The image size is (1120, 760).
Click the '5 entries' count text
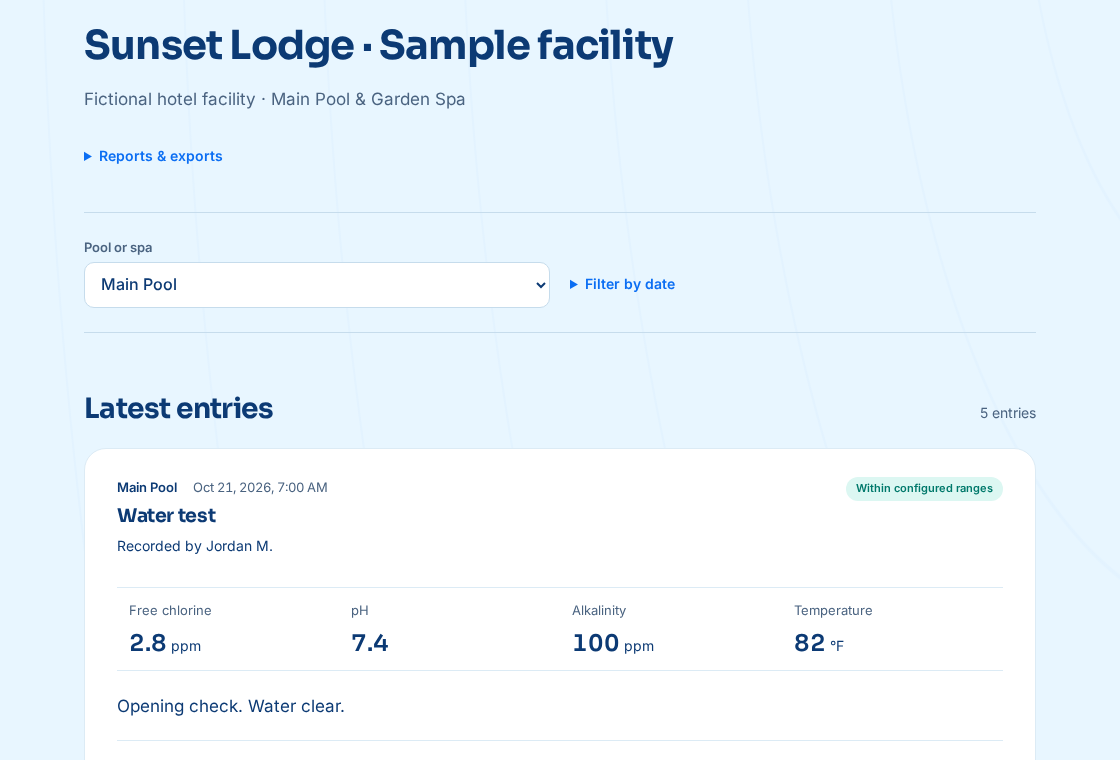[x=1008, y=414]
